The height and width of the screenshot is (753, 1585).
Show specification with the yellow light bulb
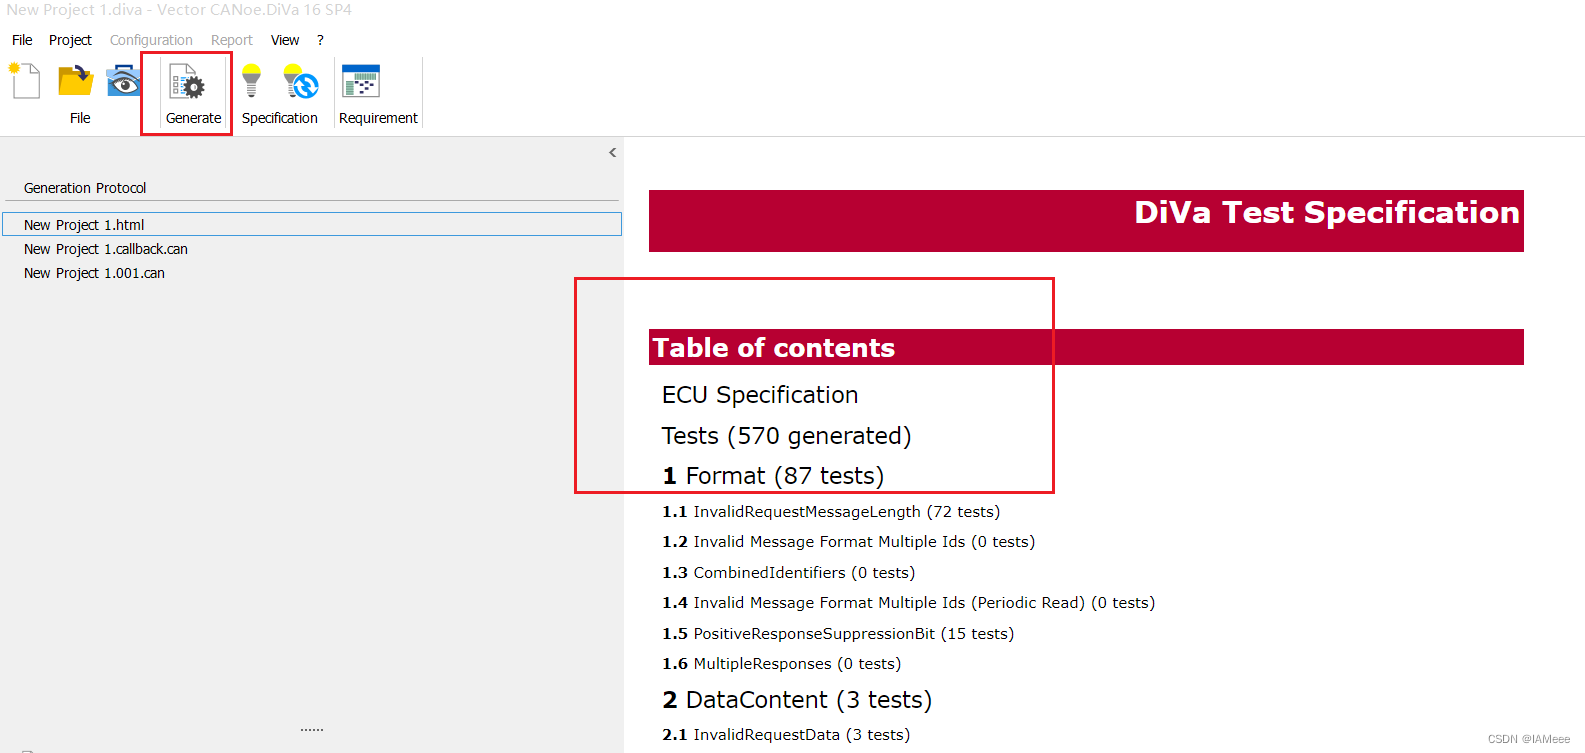point(251,81)
